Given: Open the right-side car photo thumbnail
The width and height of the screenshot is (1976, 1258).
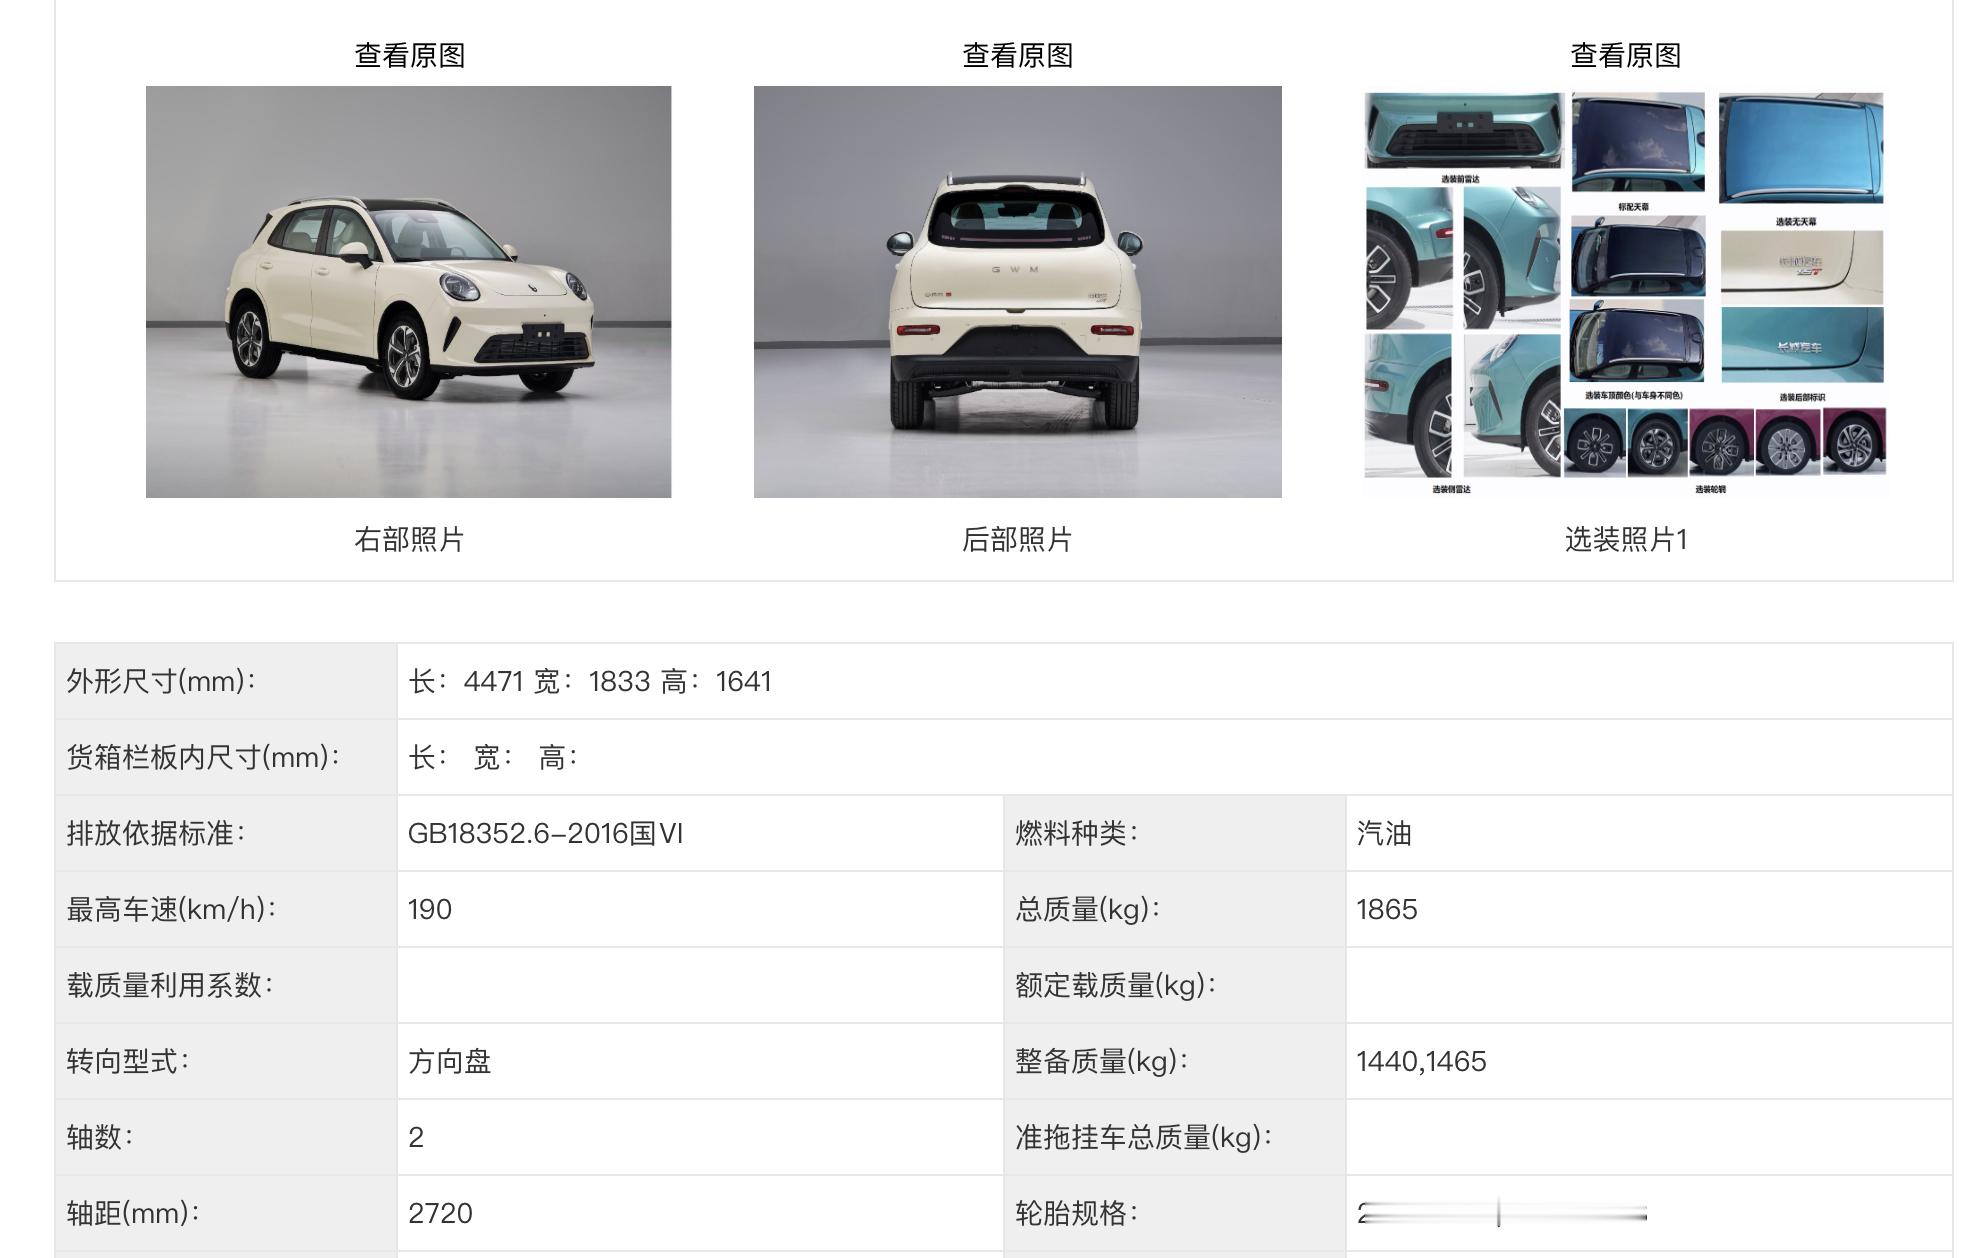Looking at the screenshot, I should [408, 291].
